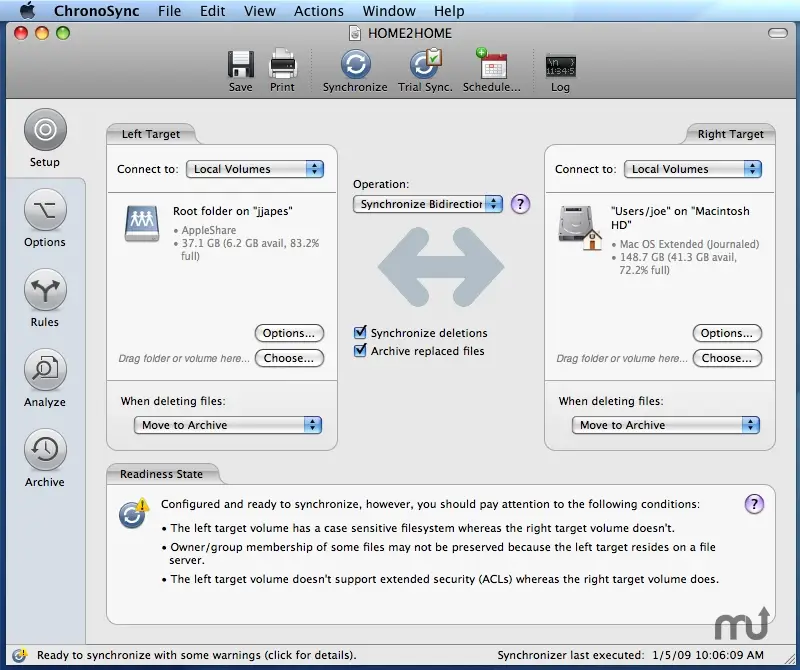Open the Actions menu
This screenshot has width=800, height=670.
319,11
